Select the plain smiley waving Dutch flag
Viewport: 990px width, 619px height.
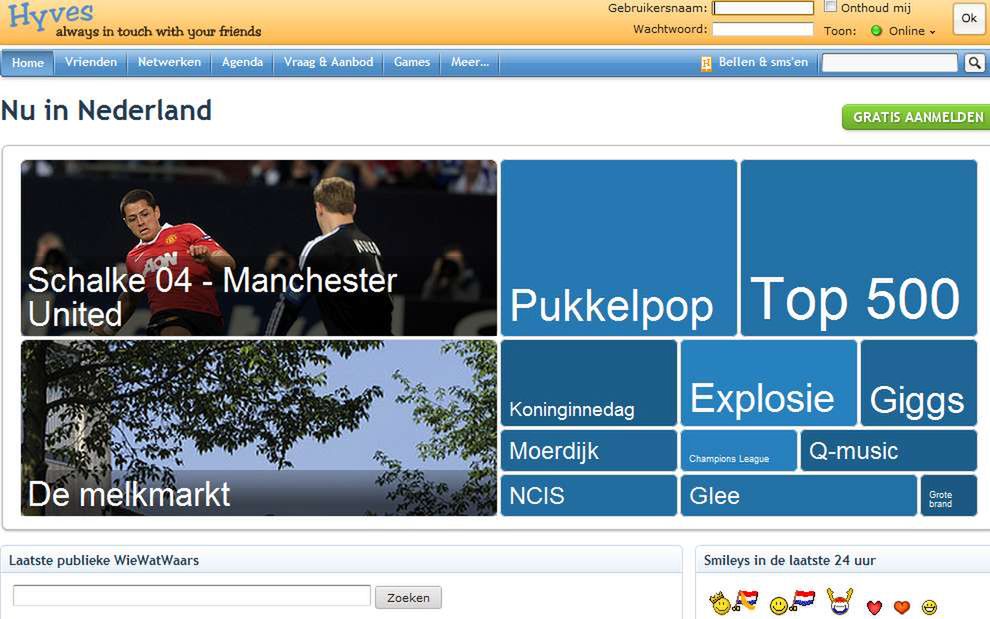792,602
